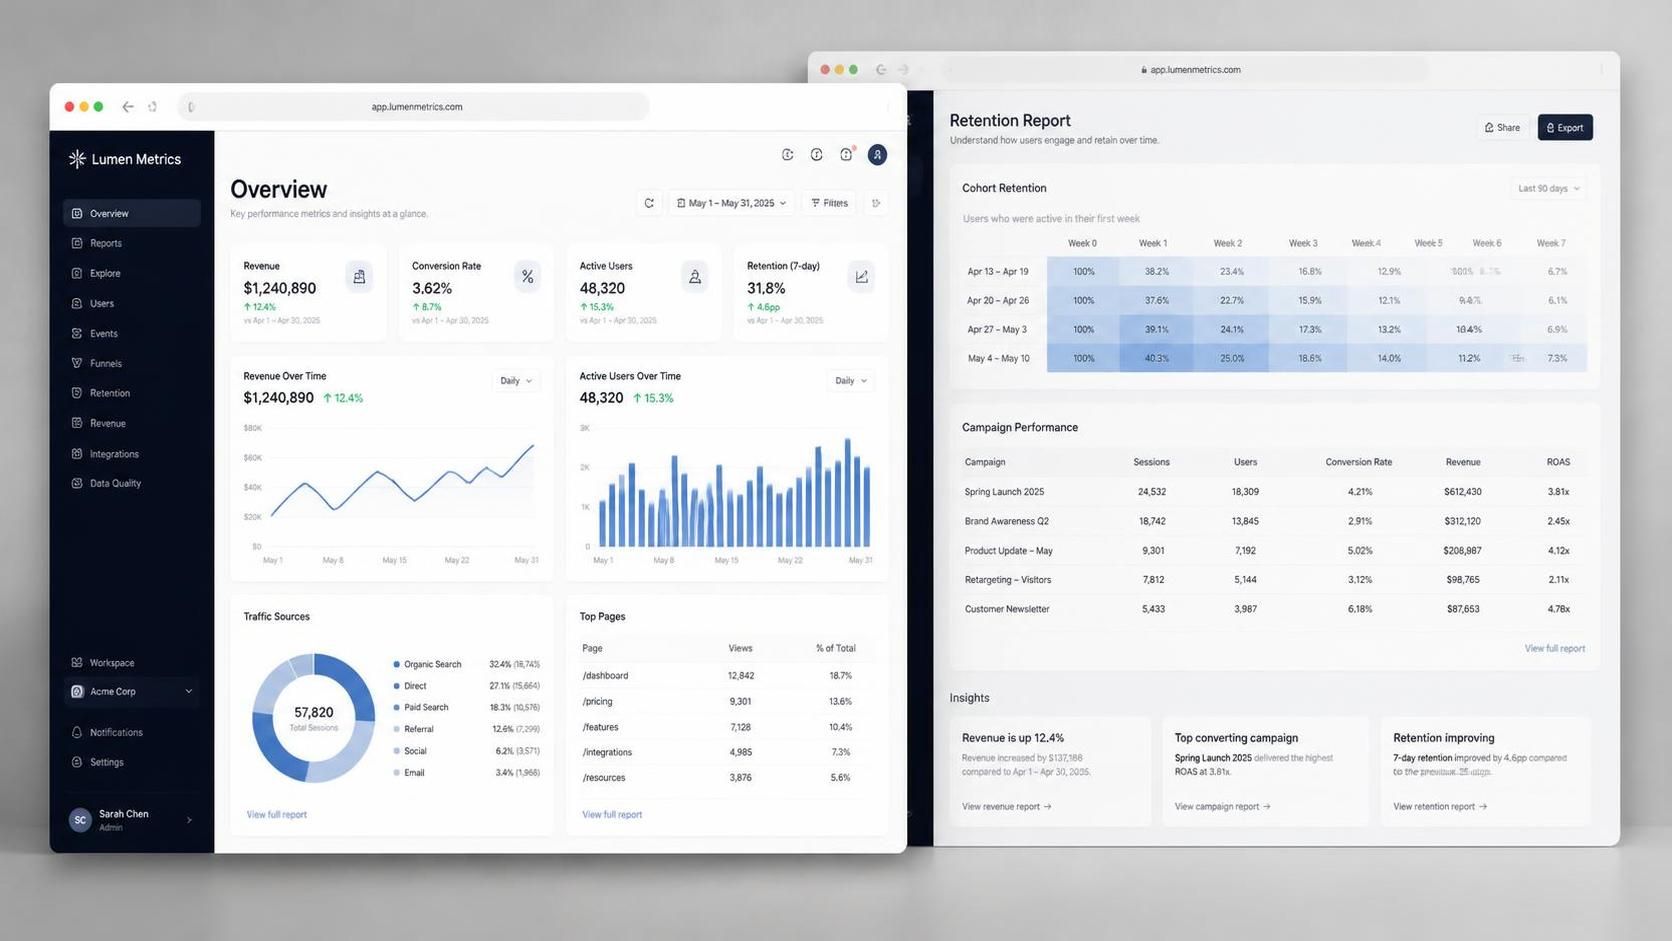Click Export in the Retention Report window
Image resolution: width=1672 pixels, height=941 pixels.
1565,128
